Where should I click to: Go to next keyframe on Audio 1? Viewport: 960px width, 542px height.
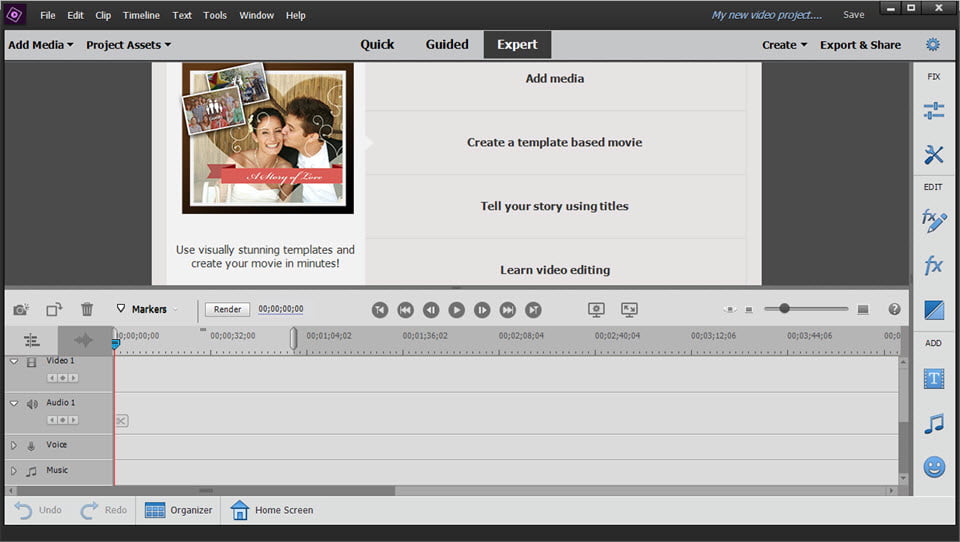73,420
